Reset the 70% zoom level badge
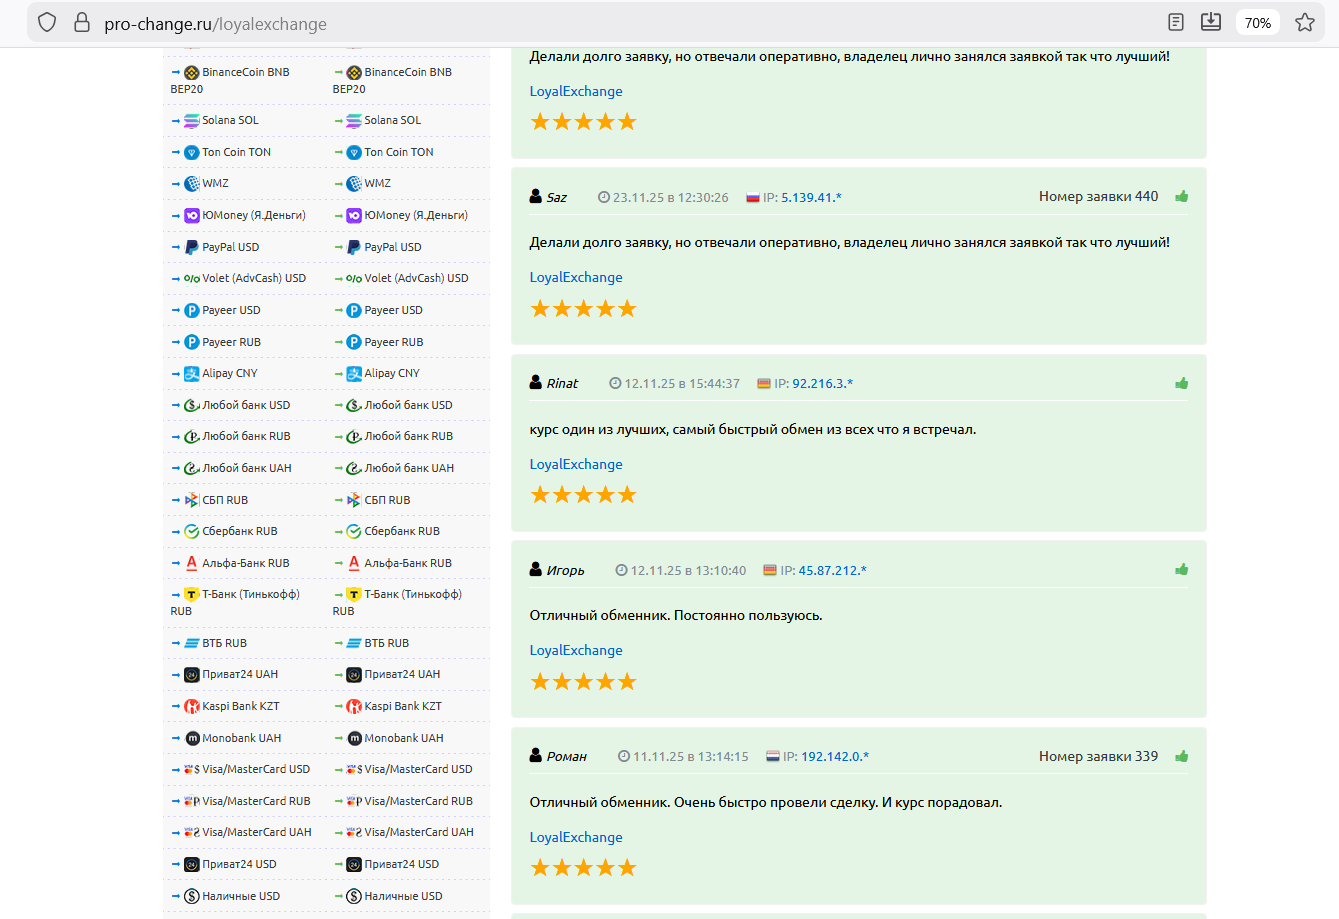 tap(1257, 22)
